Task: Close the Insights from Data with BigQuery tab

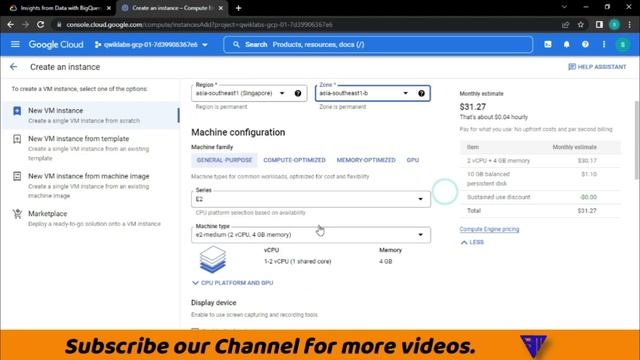Action: tap(109, 8)
